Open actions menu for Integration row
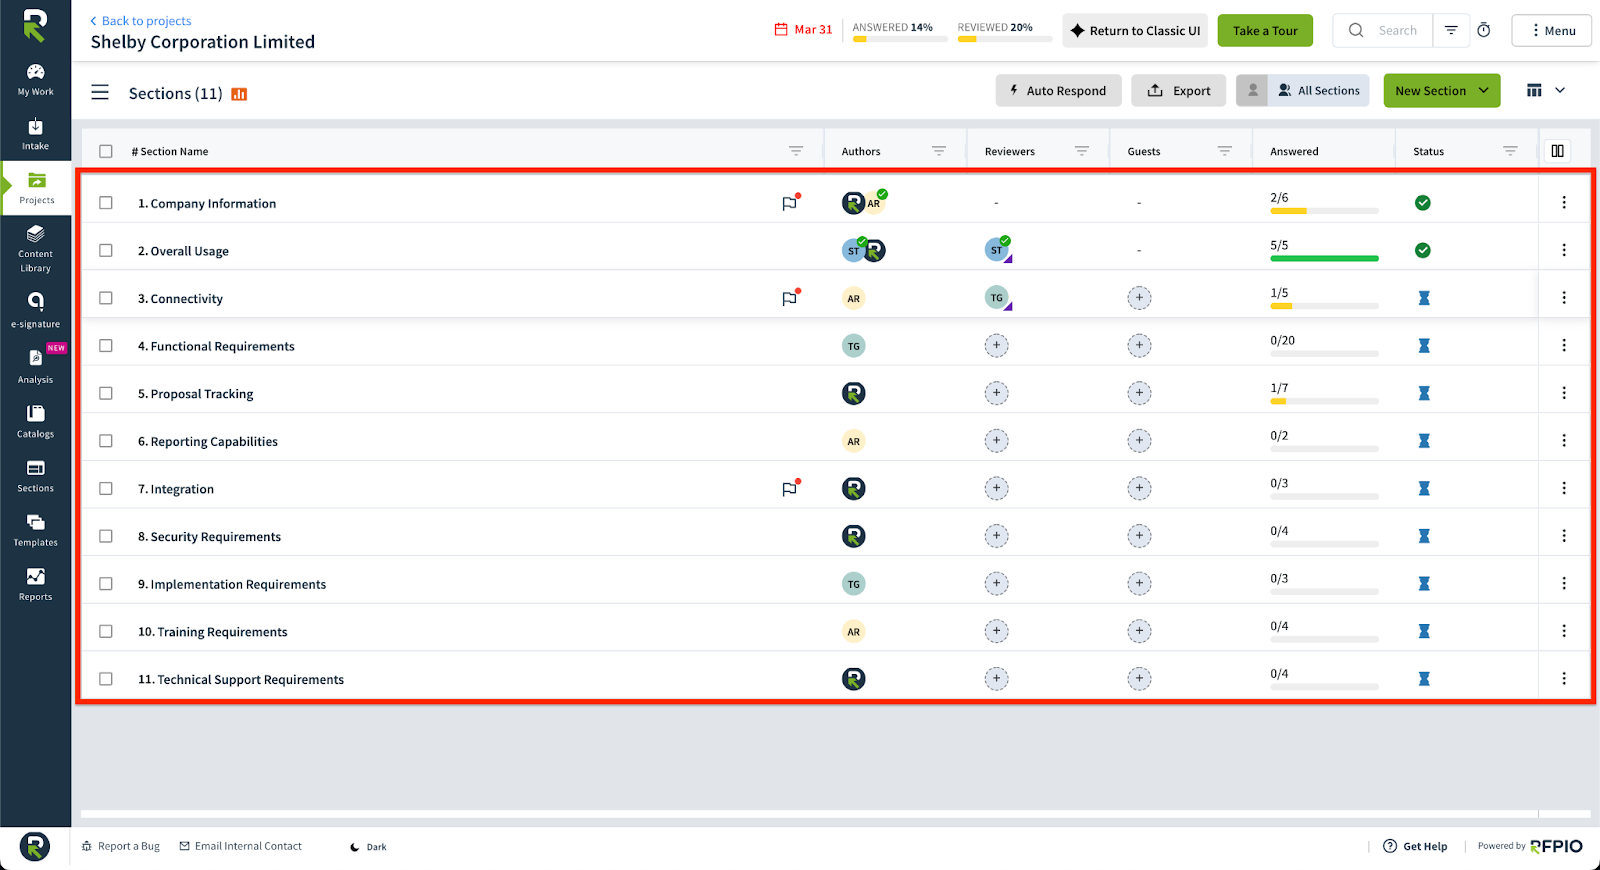Viewport: 1600px width, 870px height. 1564,488
